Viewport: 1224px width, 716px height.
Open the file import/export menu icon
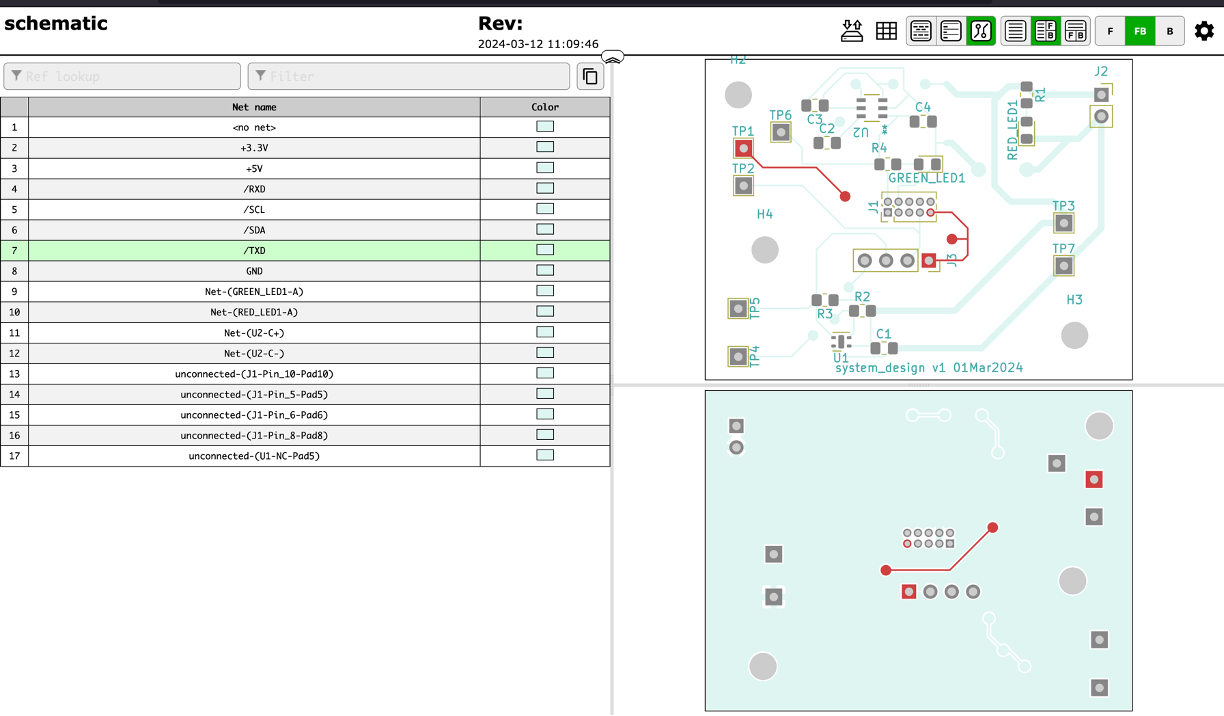pos(852,31)
